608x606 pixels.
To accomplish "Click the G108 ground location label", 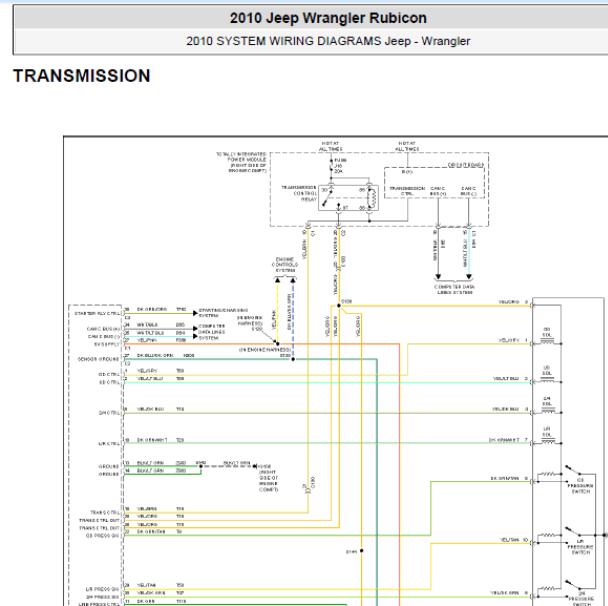I will coord(268,478).
